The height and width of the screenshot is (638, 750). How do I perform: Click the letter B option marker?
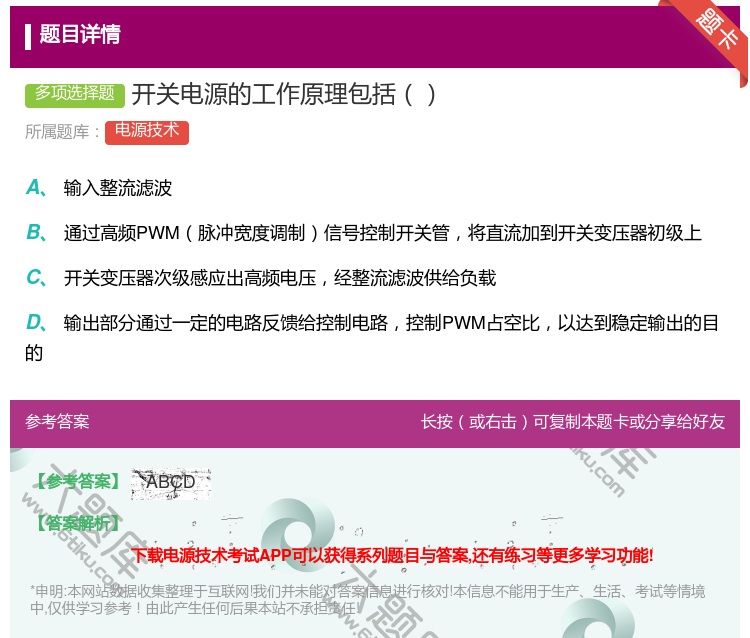click(35, 233)
